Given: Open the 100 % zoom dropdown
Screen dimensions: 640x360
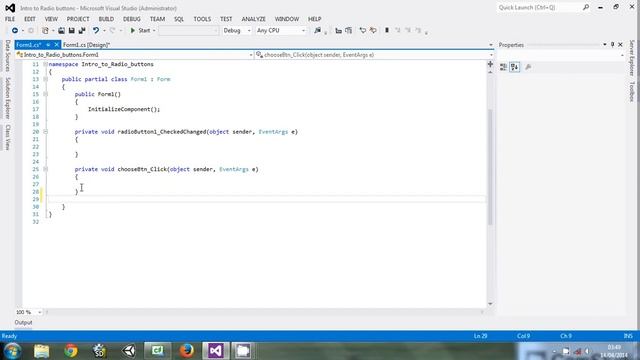Looking at the screenshot, I should (x=28, y=312).
